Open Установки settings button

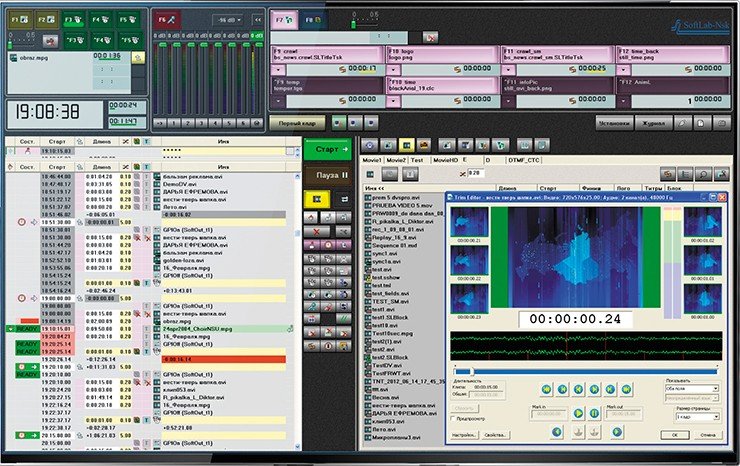tap(614, 123)
